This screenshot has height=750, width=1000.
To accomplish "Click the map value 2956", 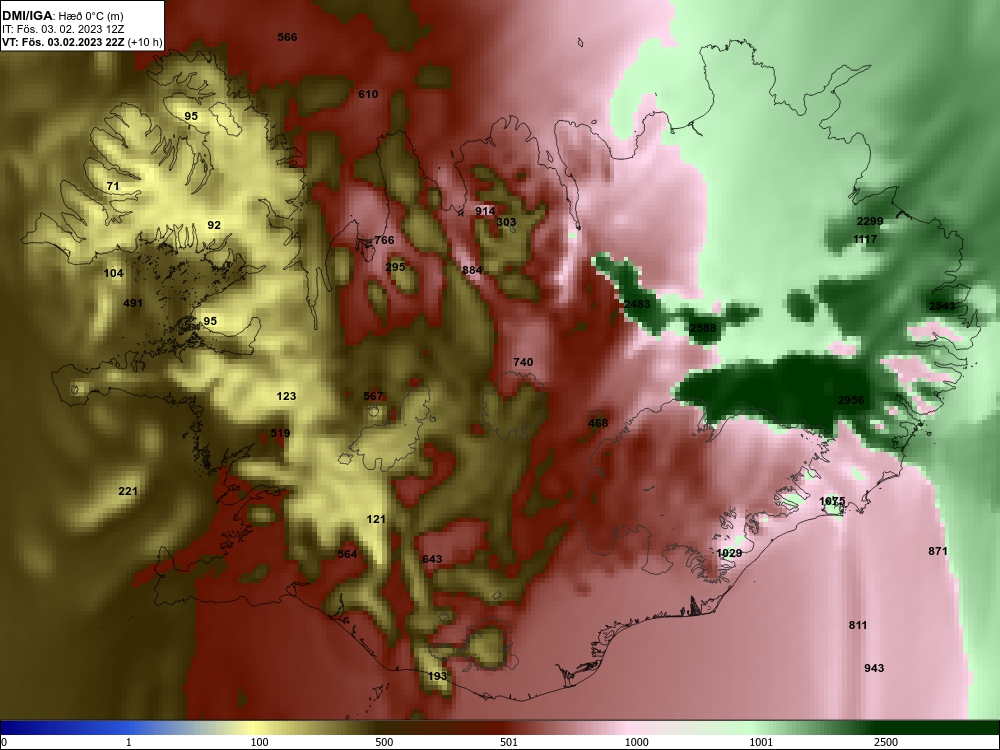I will click(x=851, y=400).
